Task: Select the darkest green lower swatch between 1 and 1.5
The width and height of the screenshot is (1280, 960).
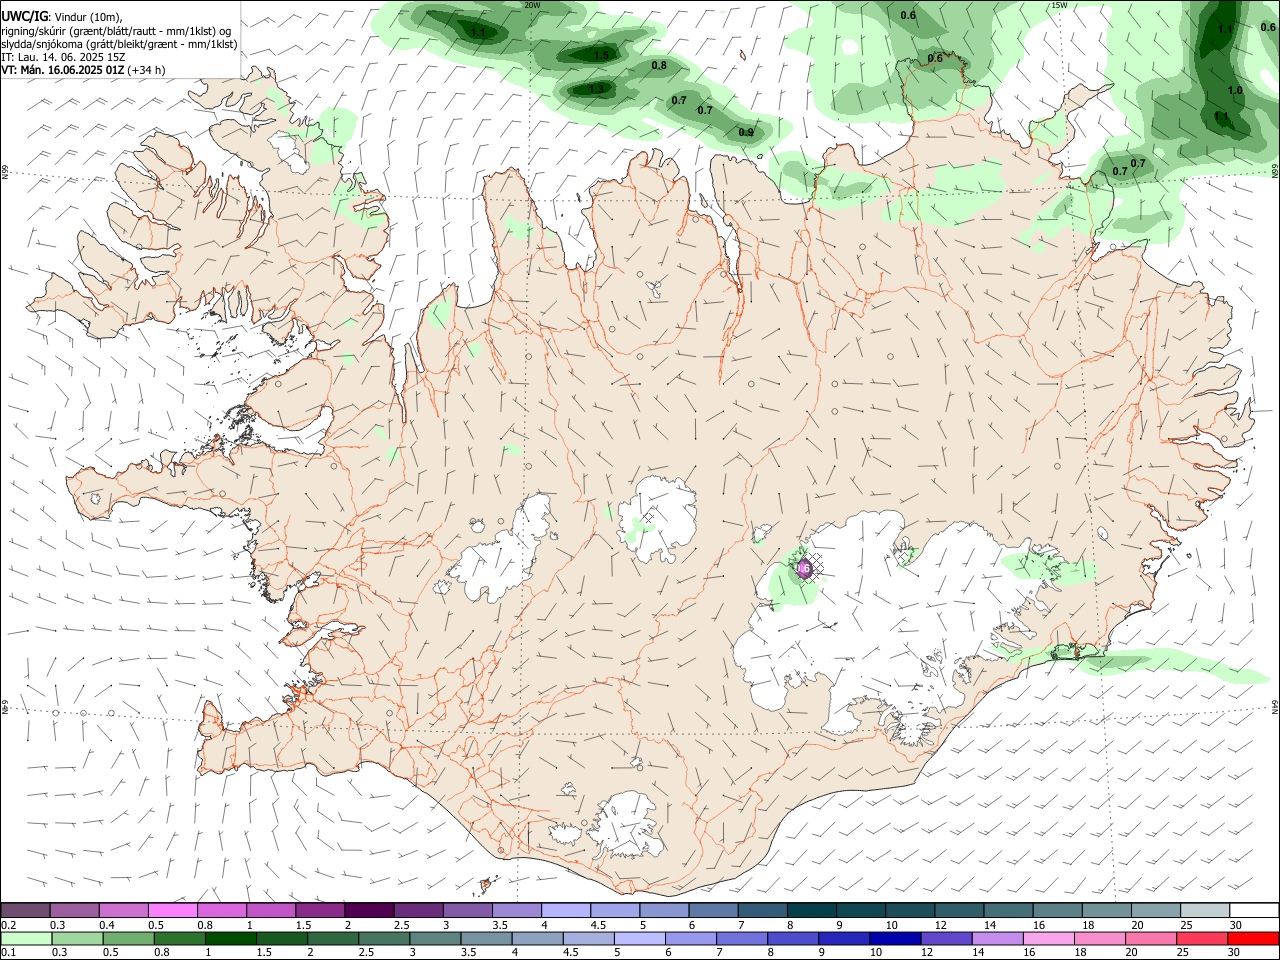Action: pos(232,938)
